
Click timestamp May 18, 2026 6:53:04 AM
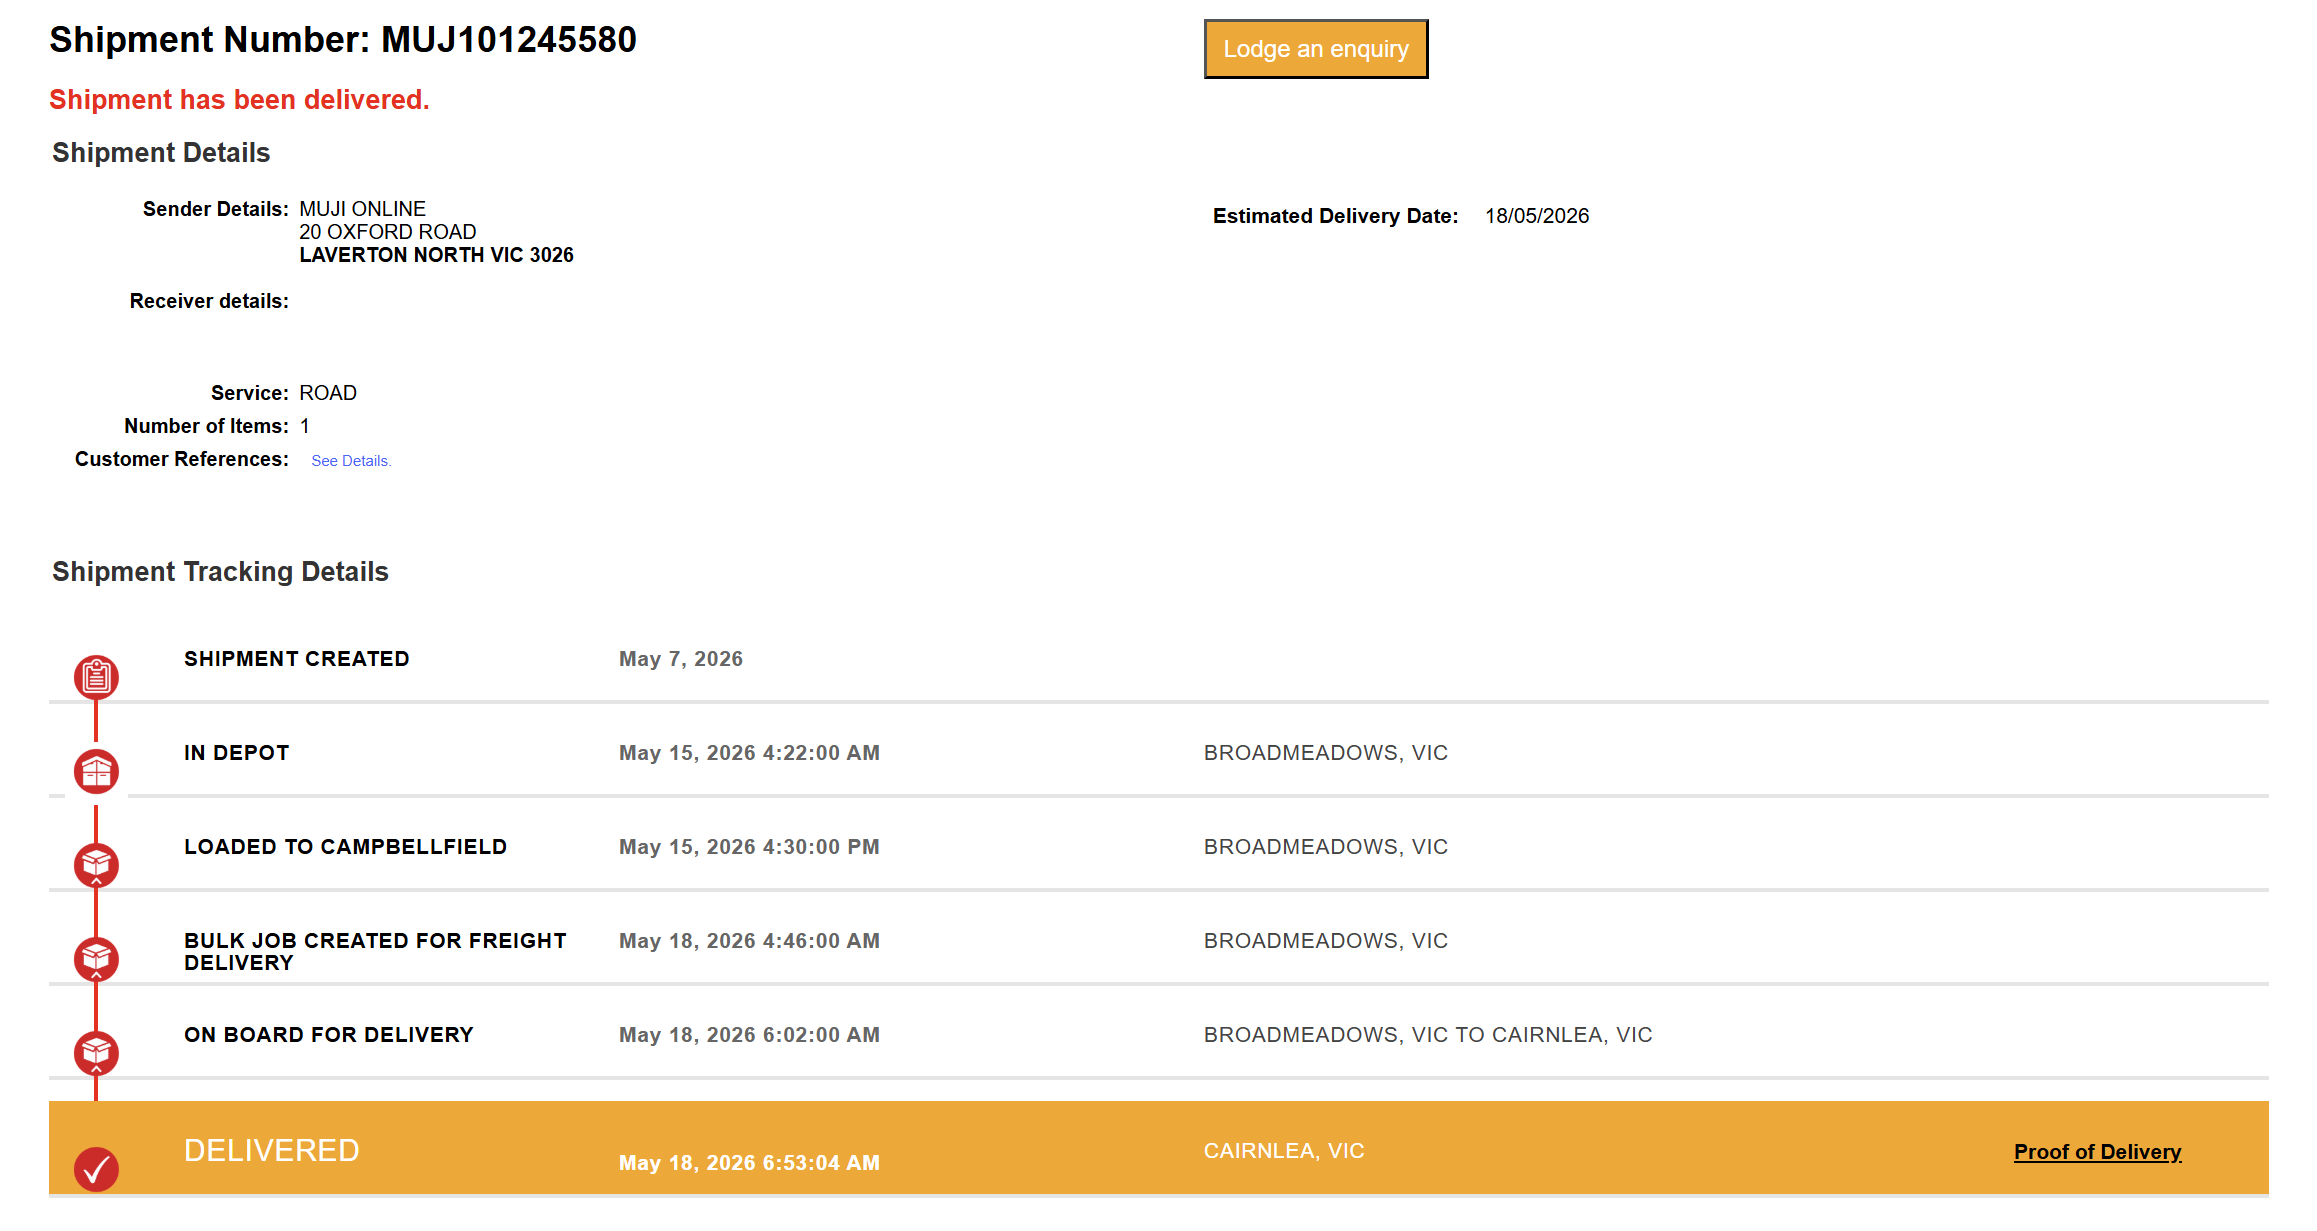[x=749, y=1163]
